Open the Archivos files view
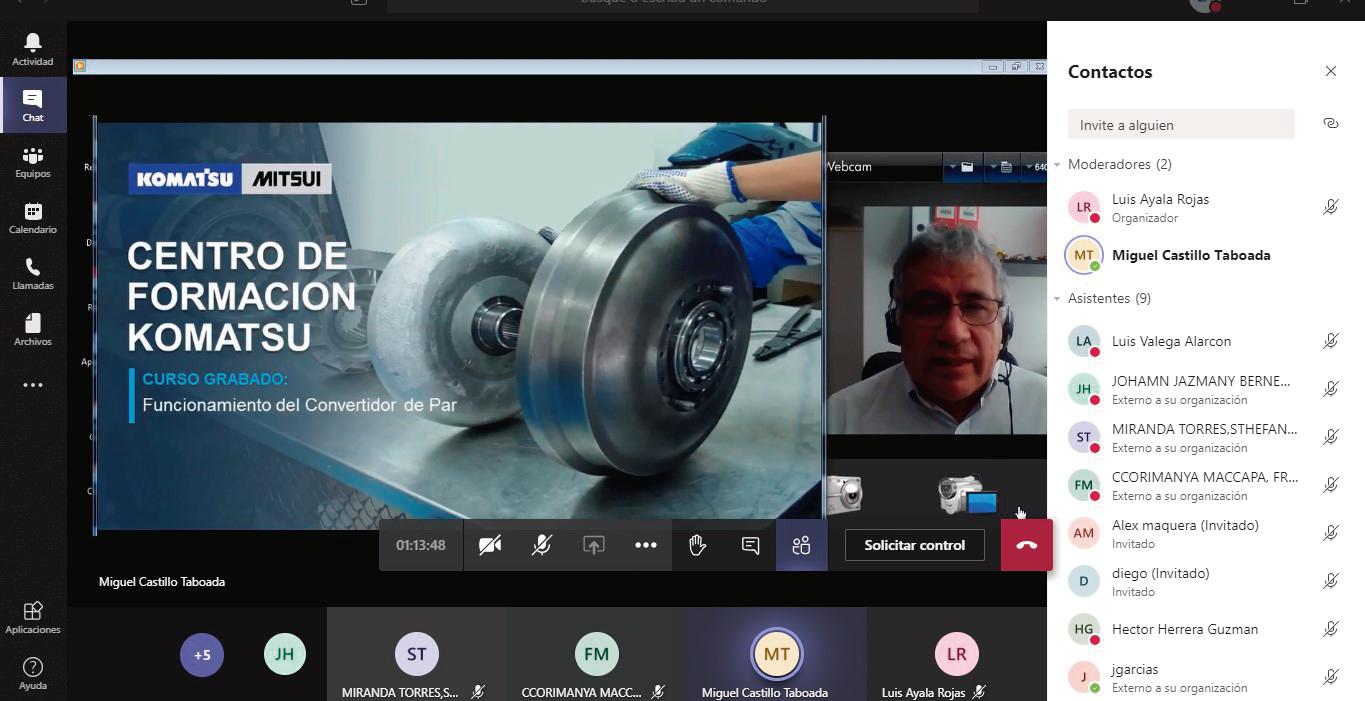The image size is (1365, 701). pos(33,329)
